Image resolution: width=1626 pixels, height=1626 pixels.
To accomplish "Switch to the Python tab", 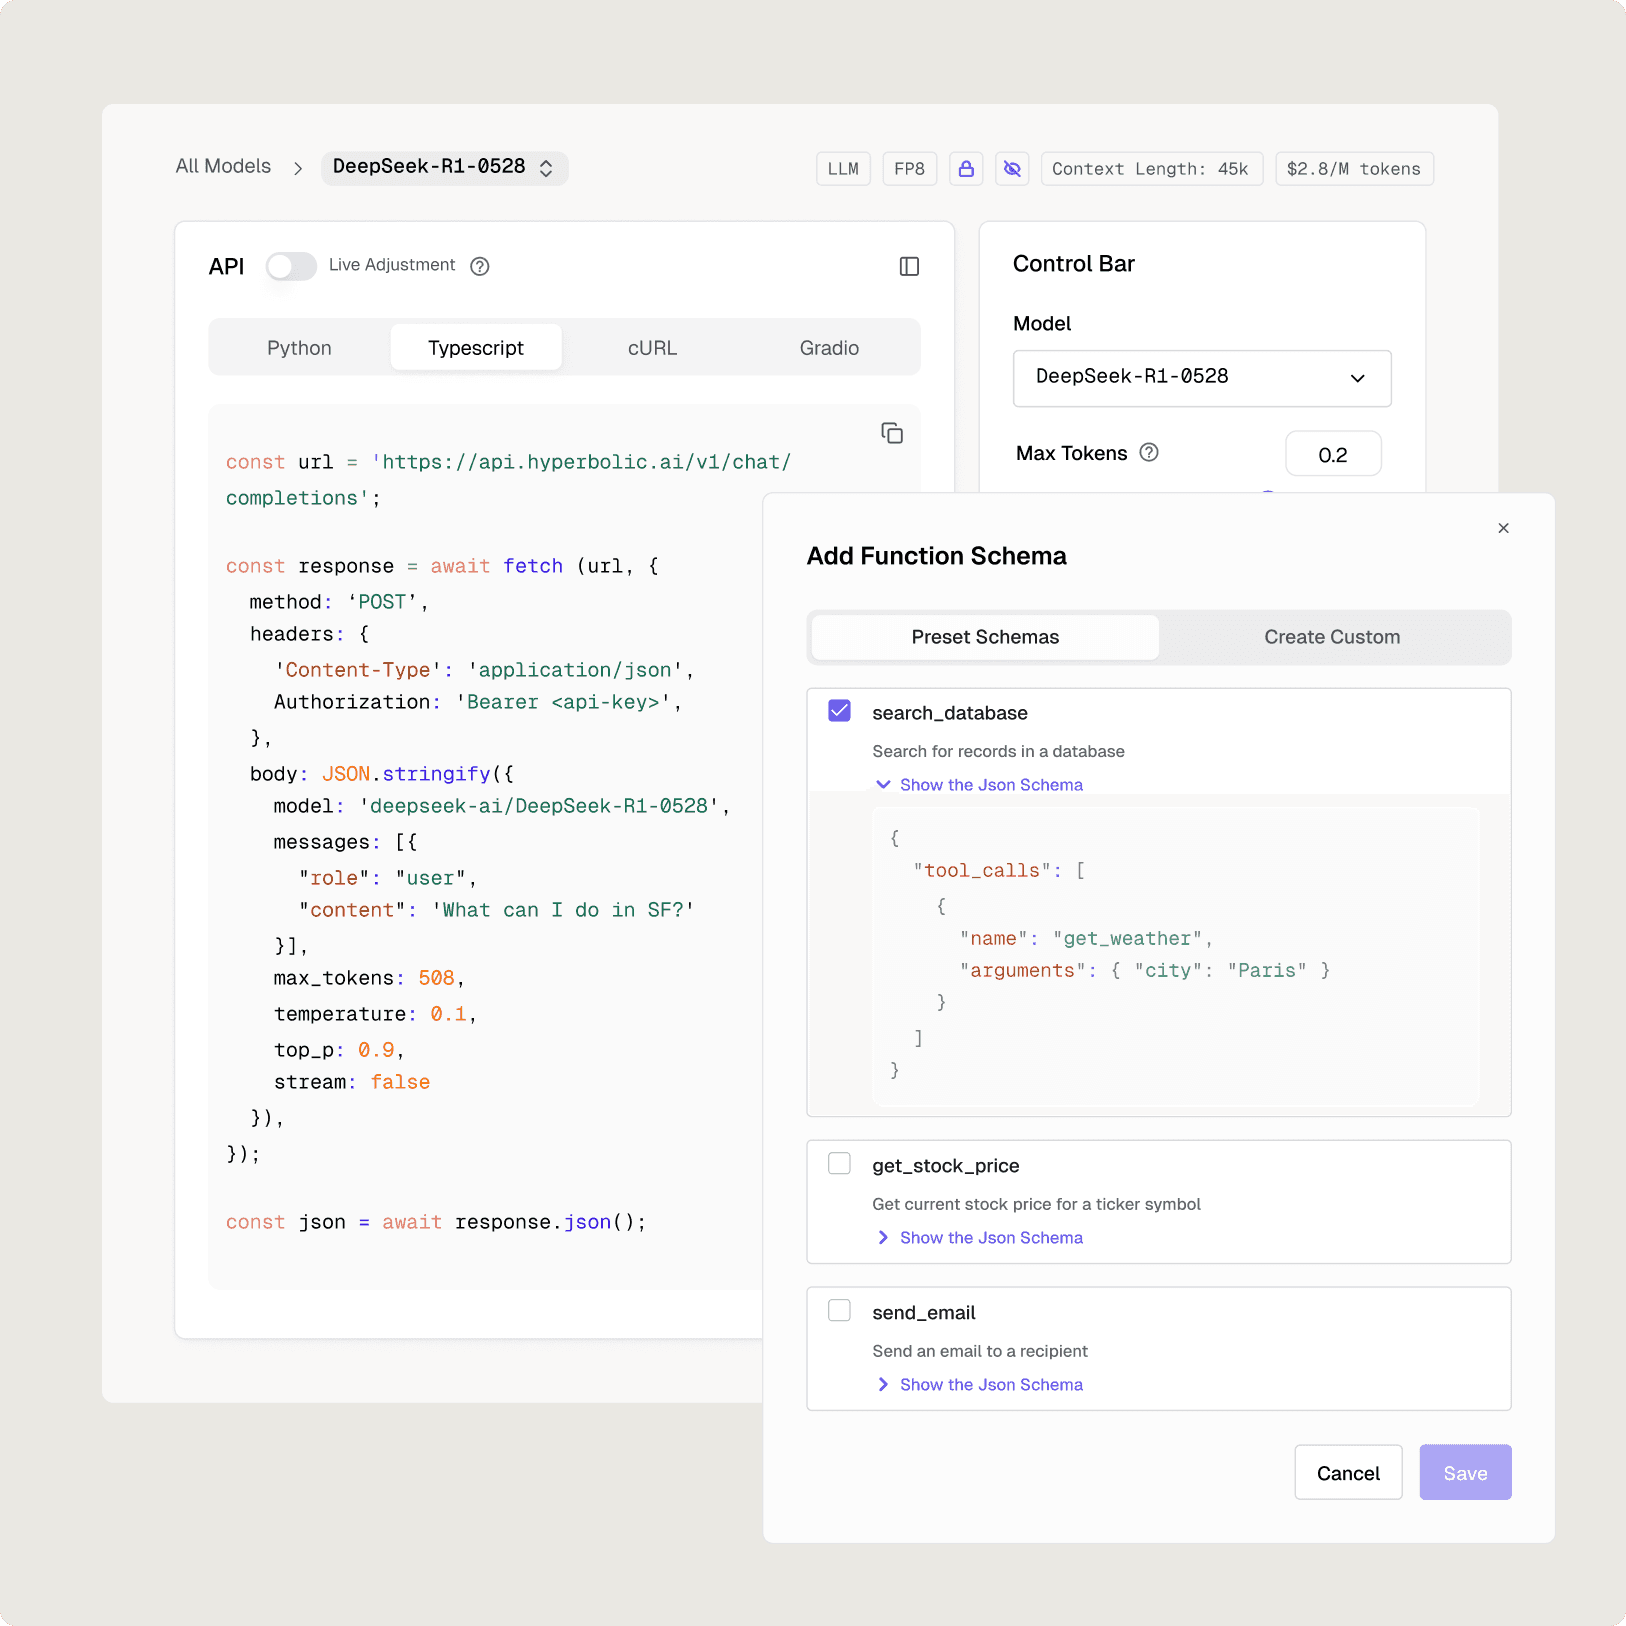I will coord(299,348).
